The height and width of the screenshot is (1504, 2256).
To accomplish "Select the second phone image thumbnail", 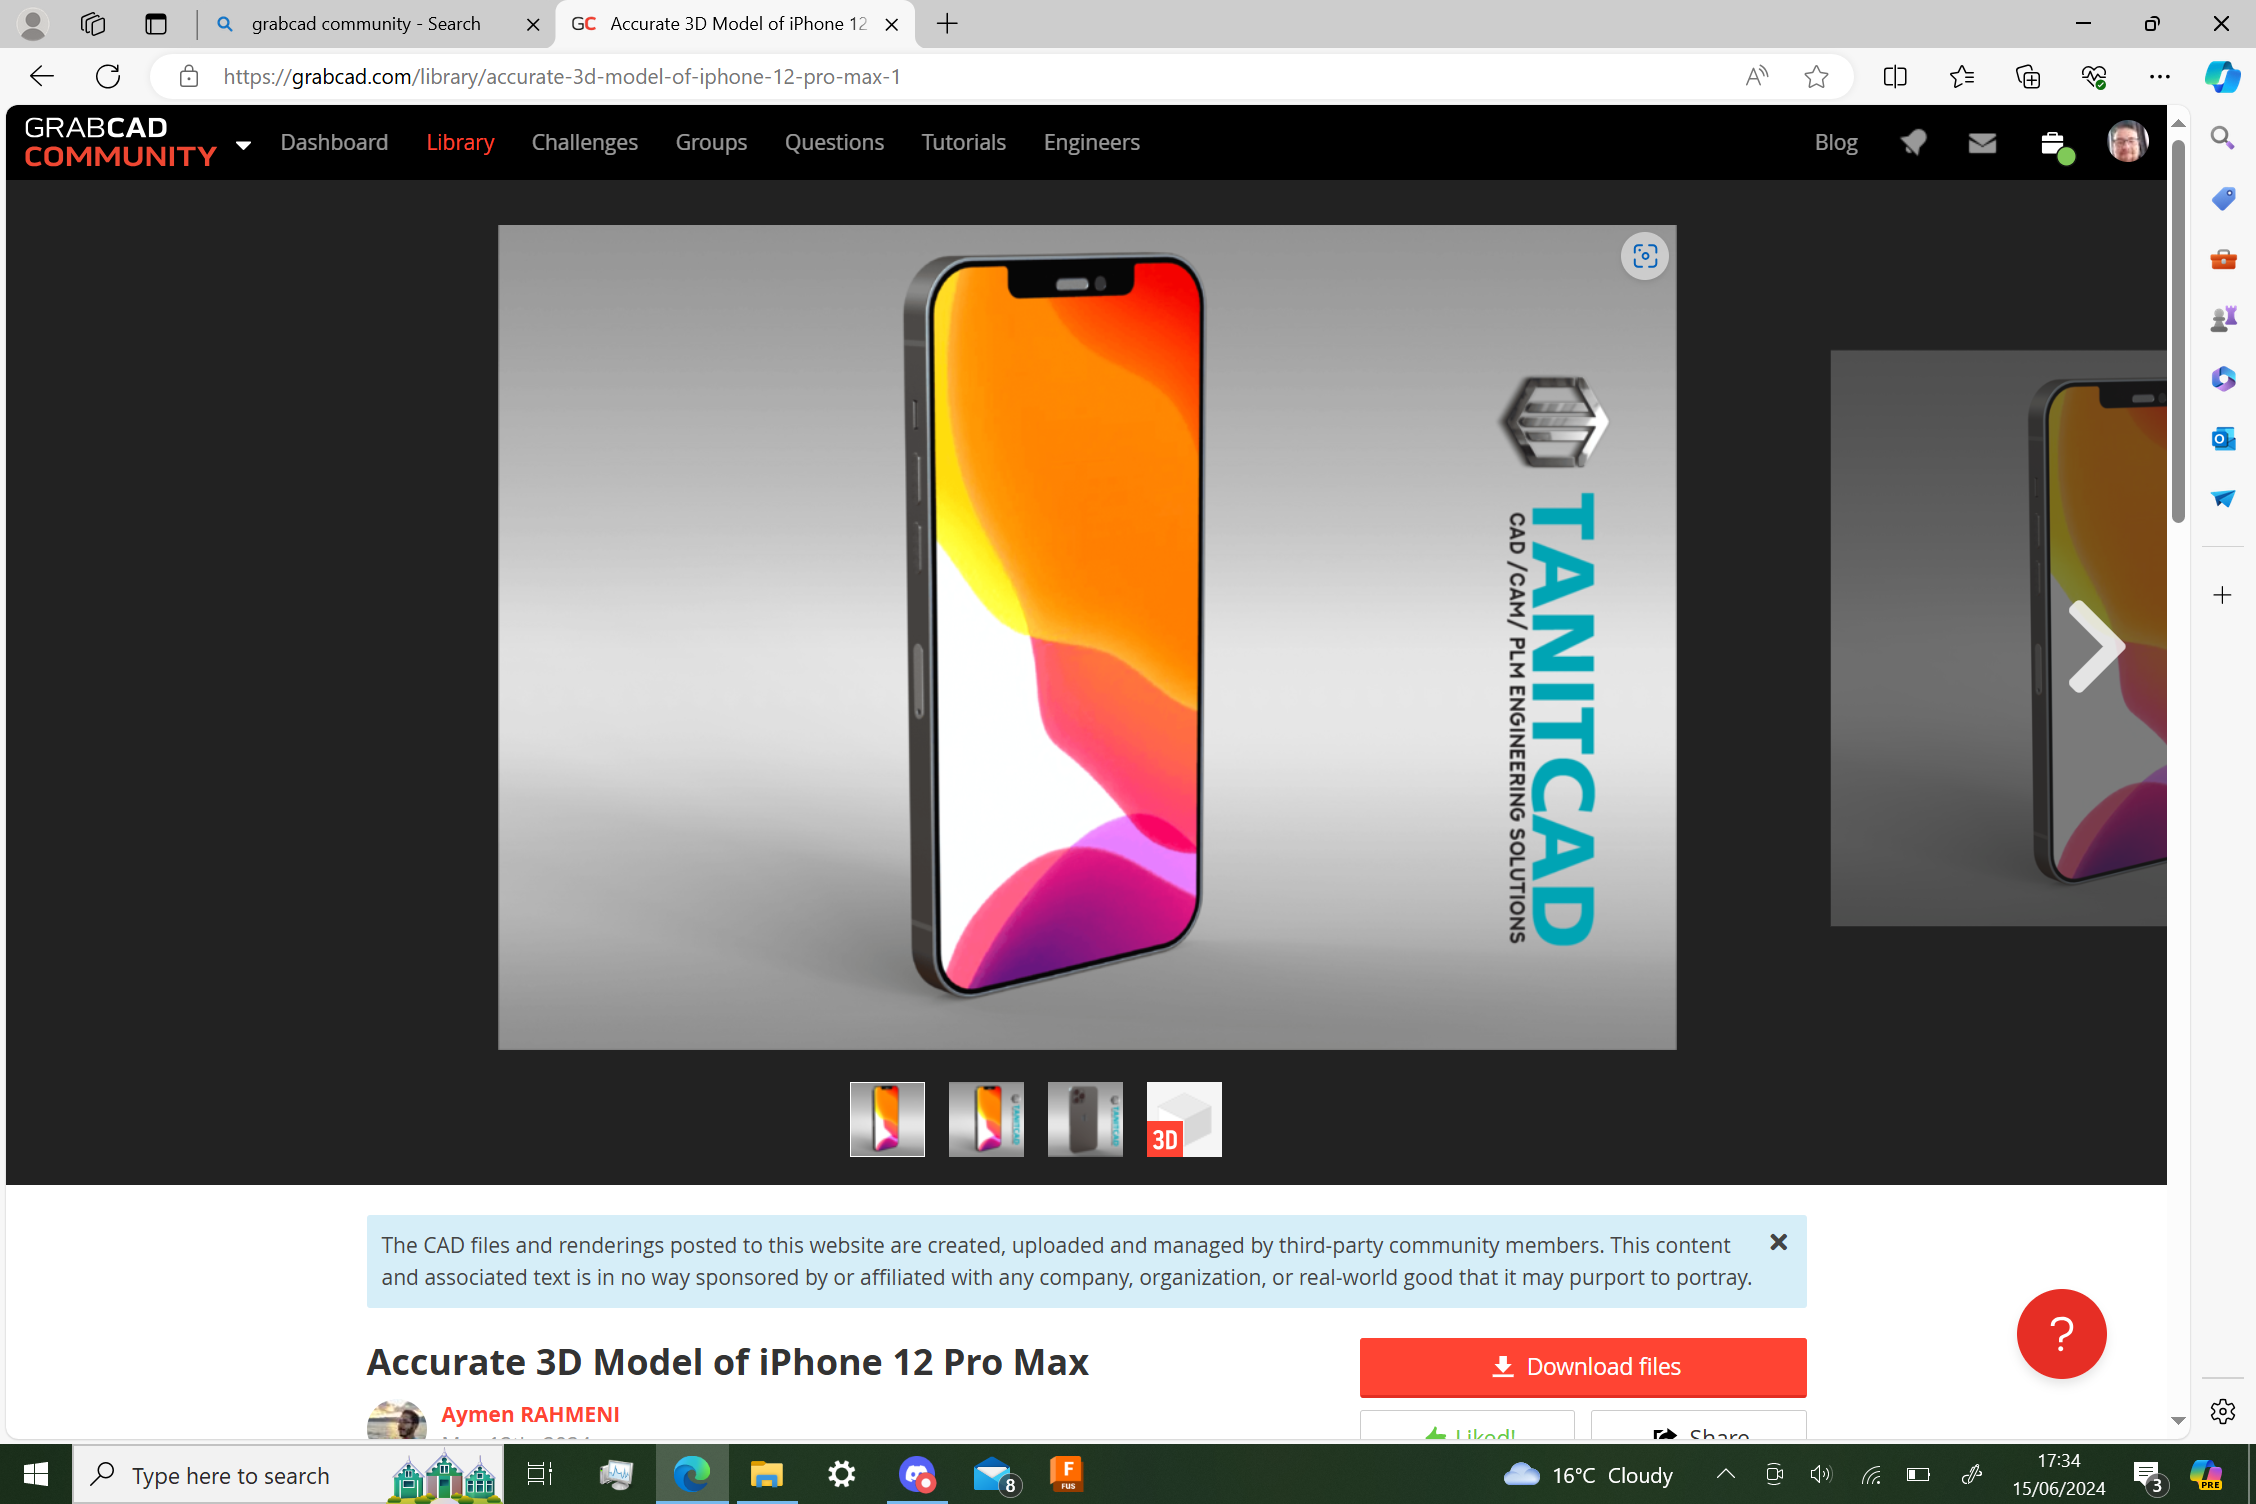I will (x=987, y=1118).
